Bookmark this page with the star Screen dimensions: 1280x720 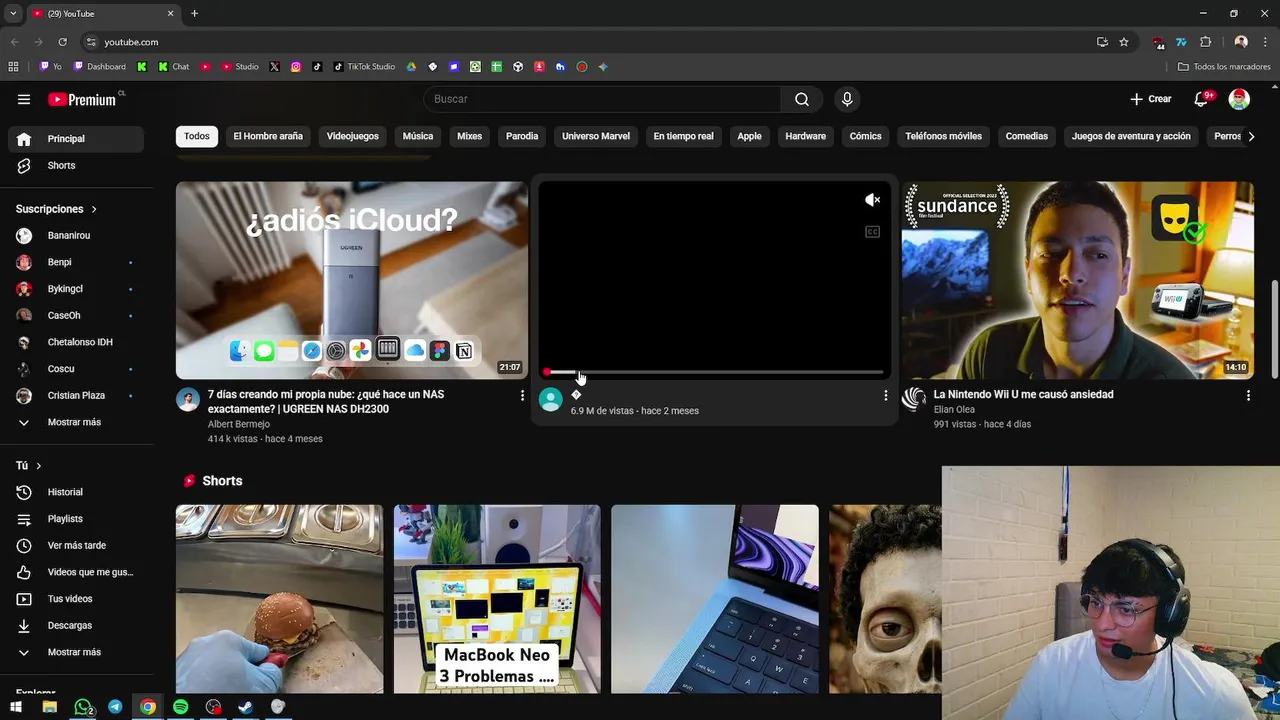pyautogui.click(x=1124, y=42)
